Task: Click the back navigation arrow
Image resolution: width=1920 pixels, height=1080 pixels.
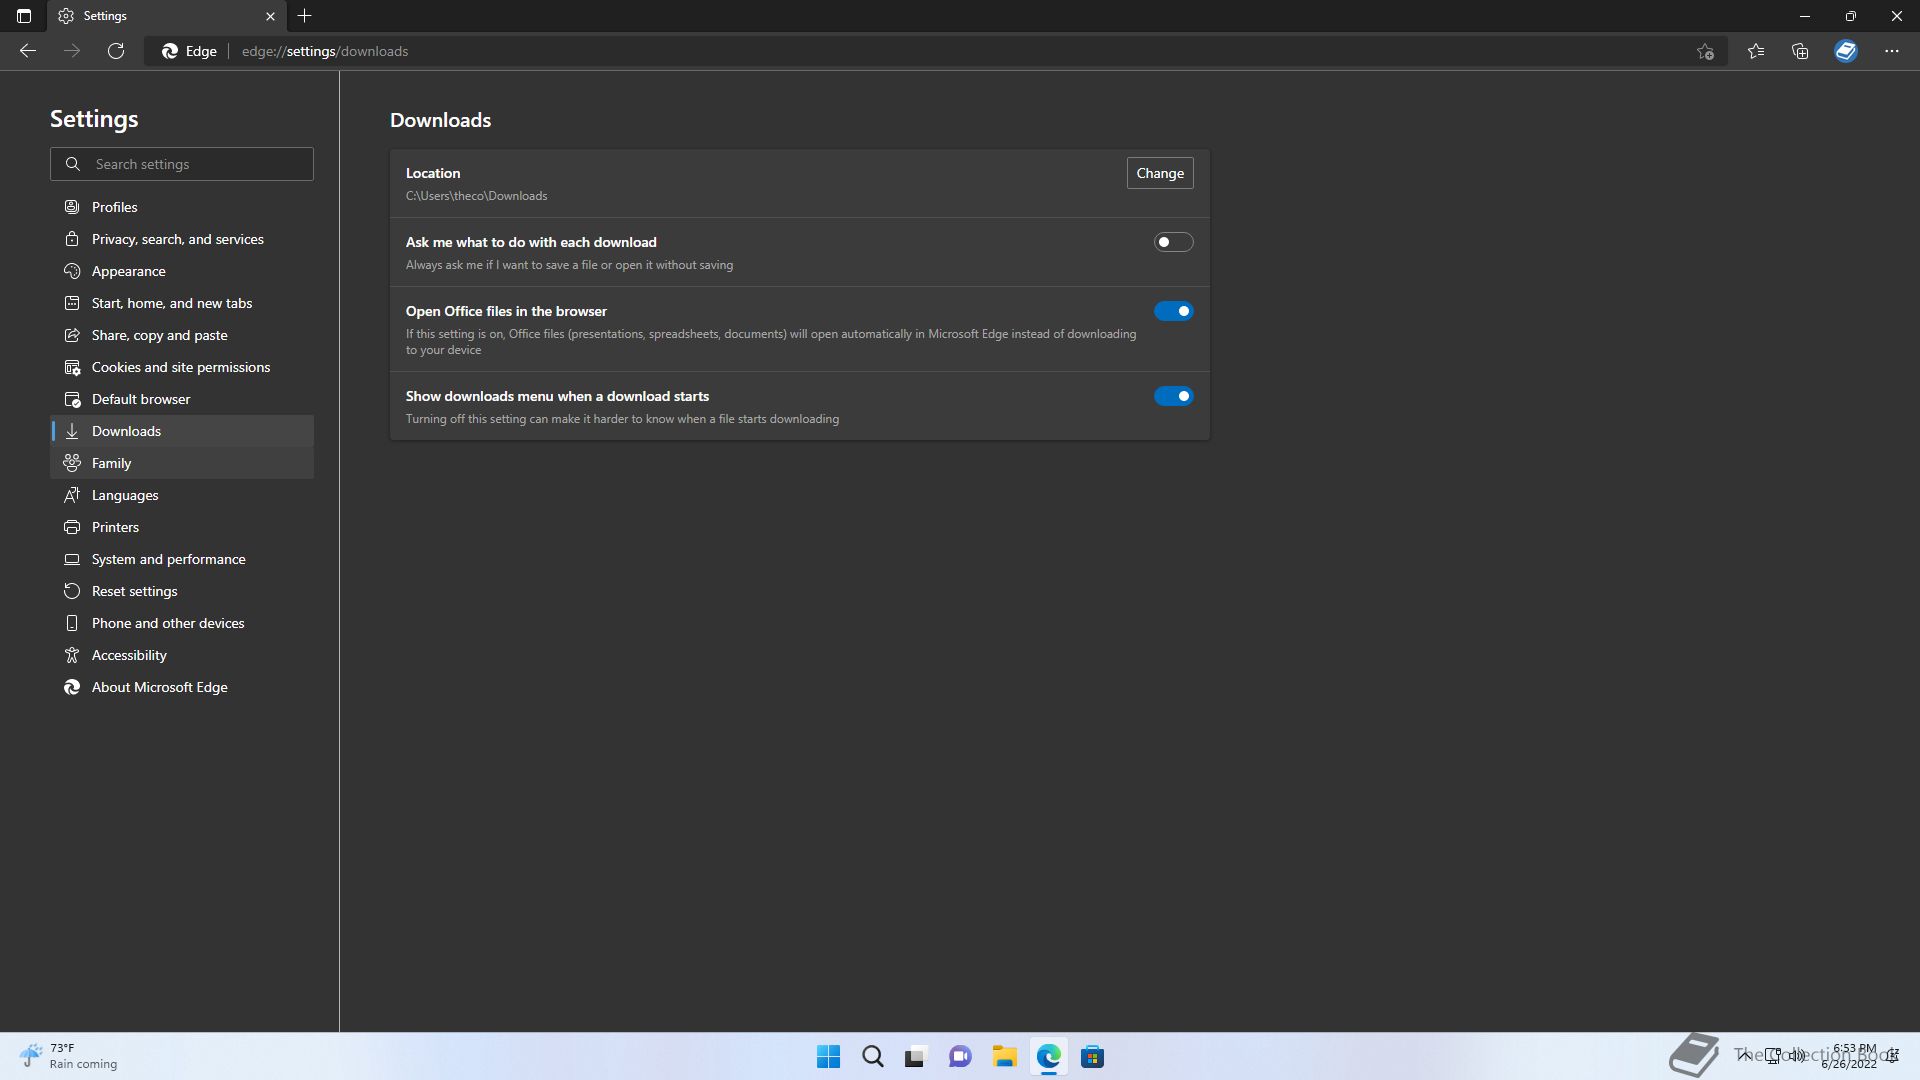Action: click(x=28, y=51)
